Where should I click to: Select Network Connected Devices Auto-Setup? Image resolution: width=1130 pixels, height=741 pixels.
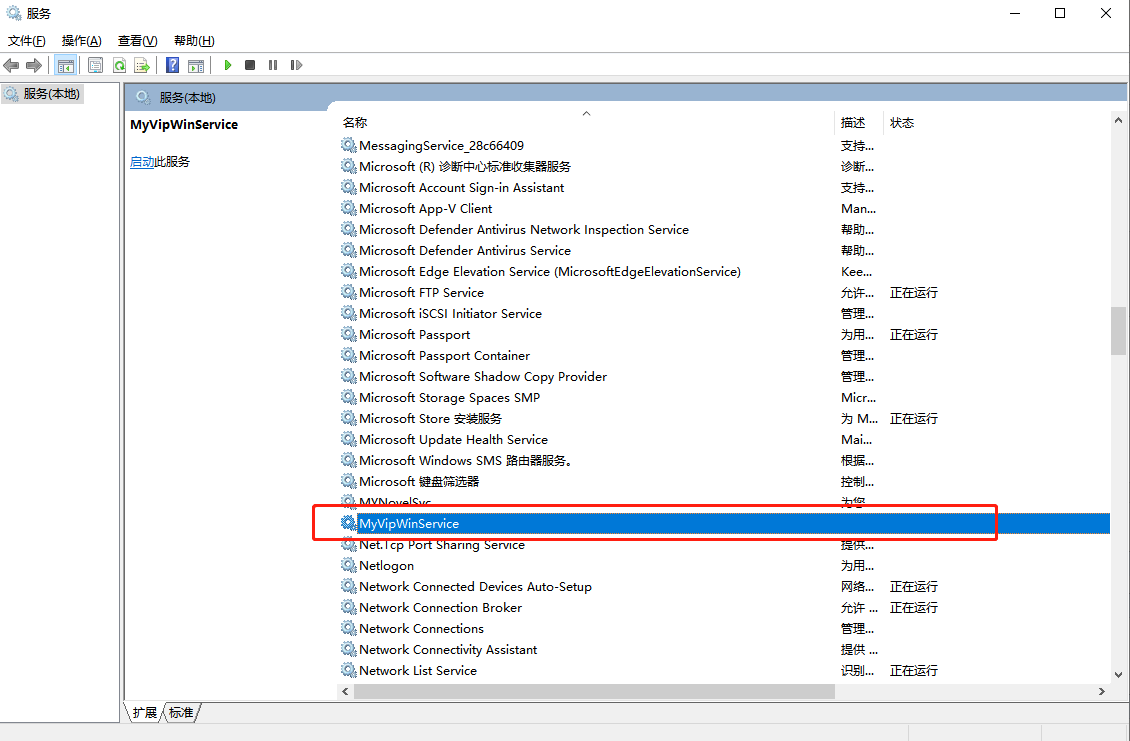[724, 587]
